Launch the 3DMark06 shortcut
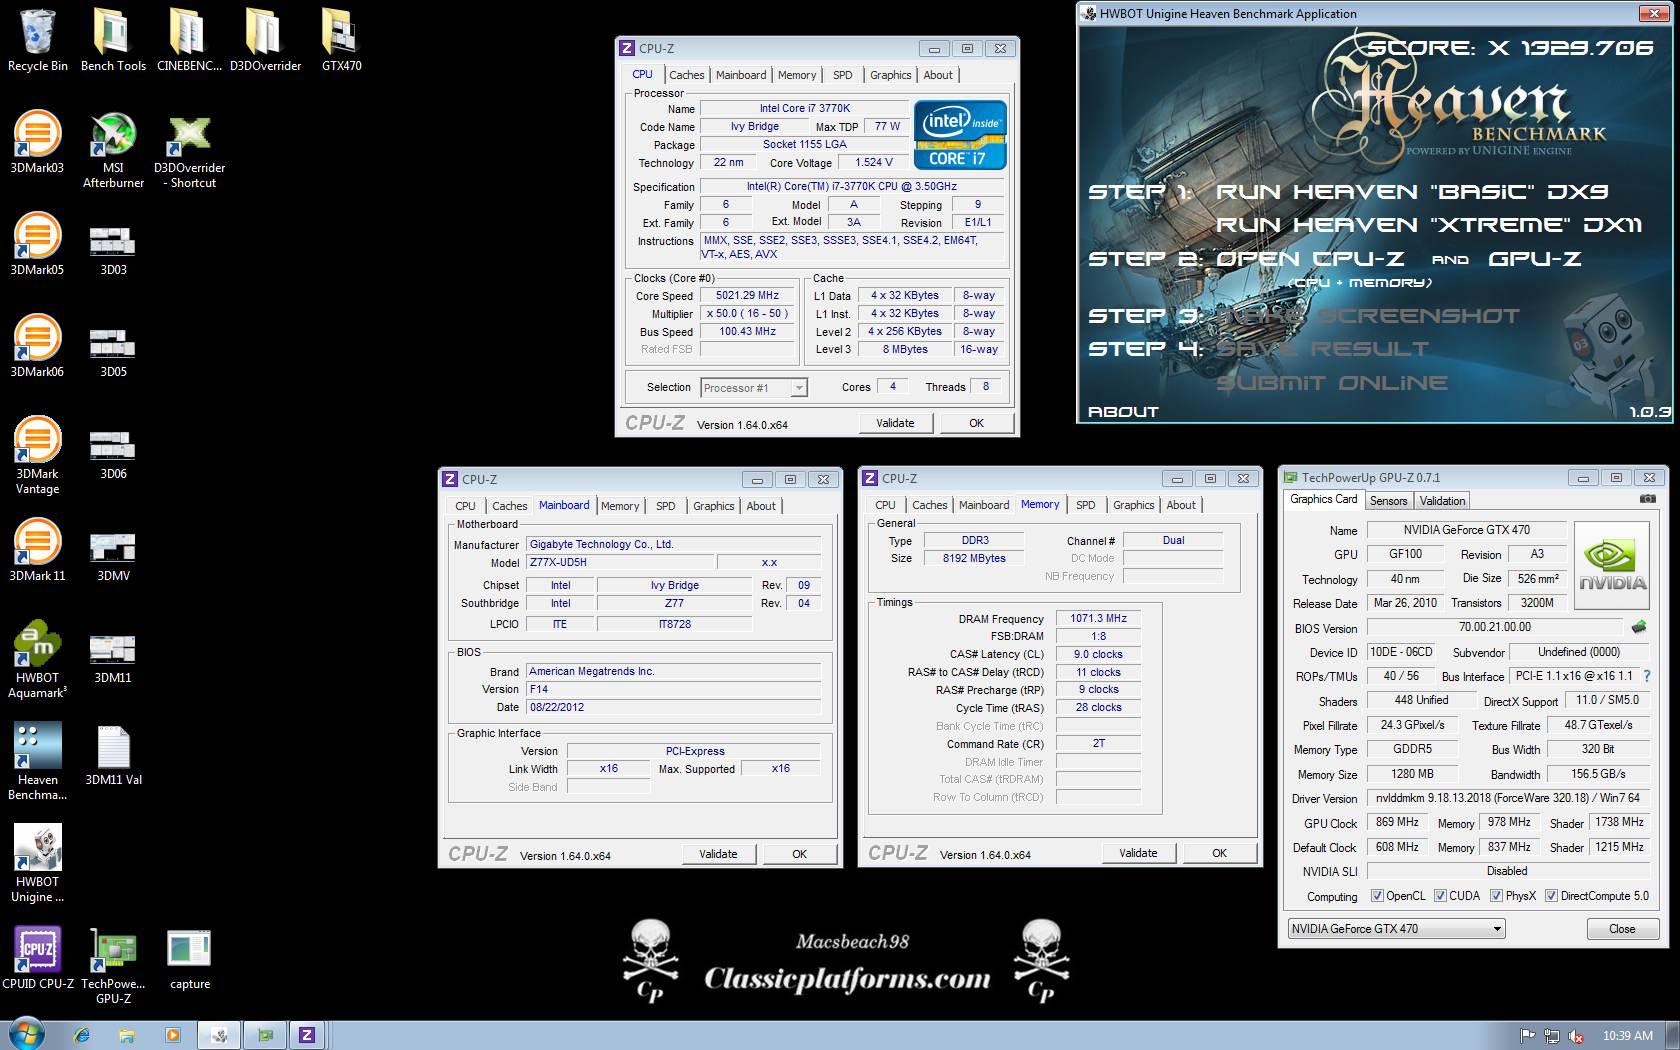The width and height of the screenshot is (1680, 1050). [37, 346]
